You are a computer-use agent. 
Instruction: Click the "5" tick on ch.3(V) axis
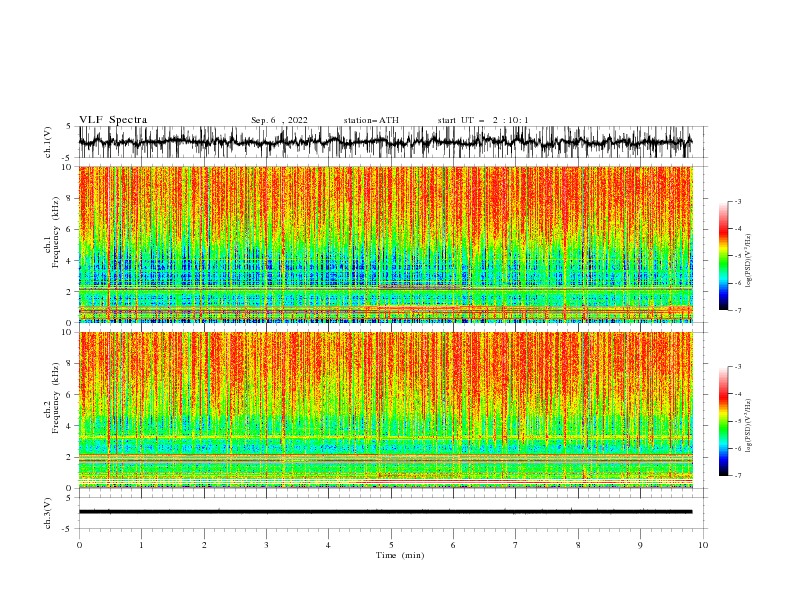(69, 498)
